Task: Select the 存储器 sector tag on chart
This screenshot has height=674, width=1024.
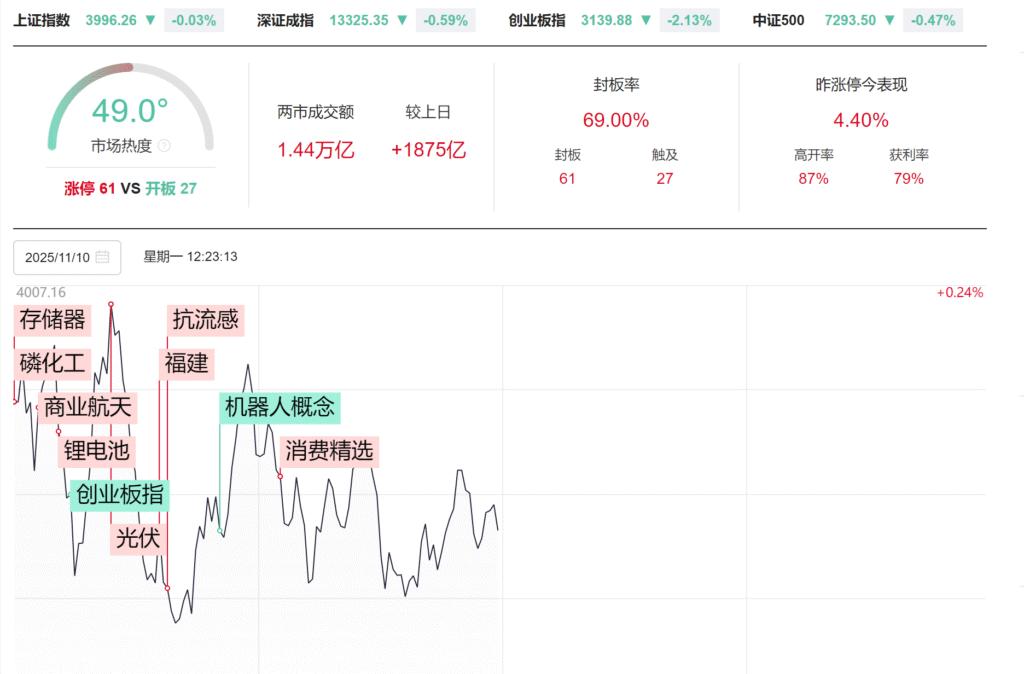Action: tap(53, 320)
